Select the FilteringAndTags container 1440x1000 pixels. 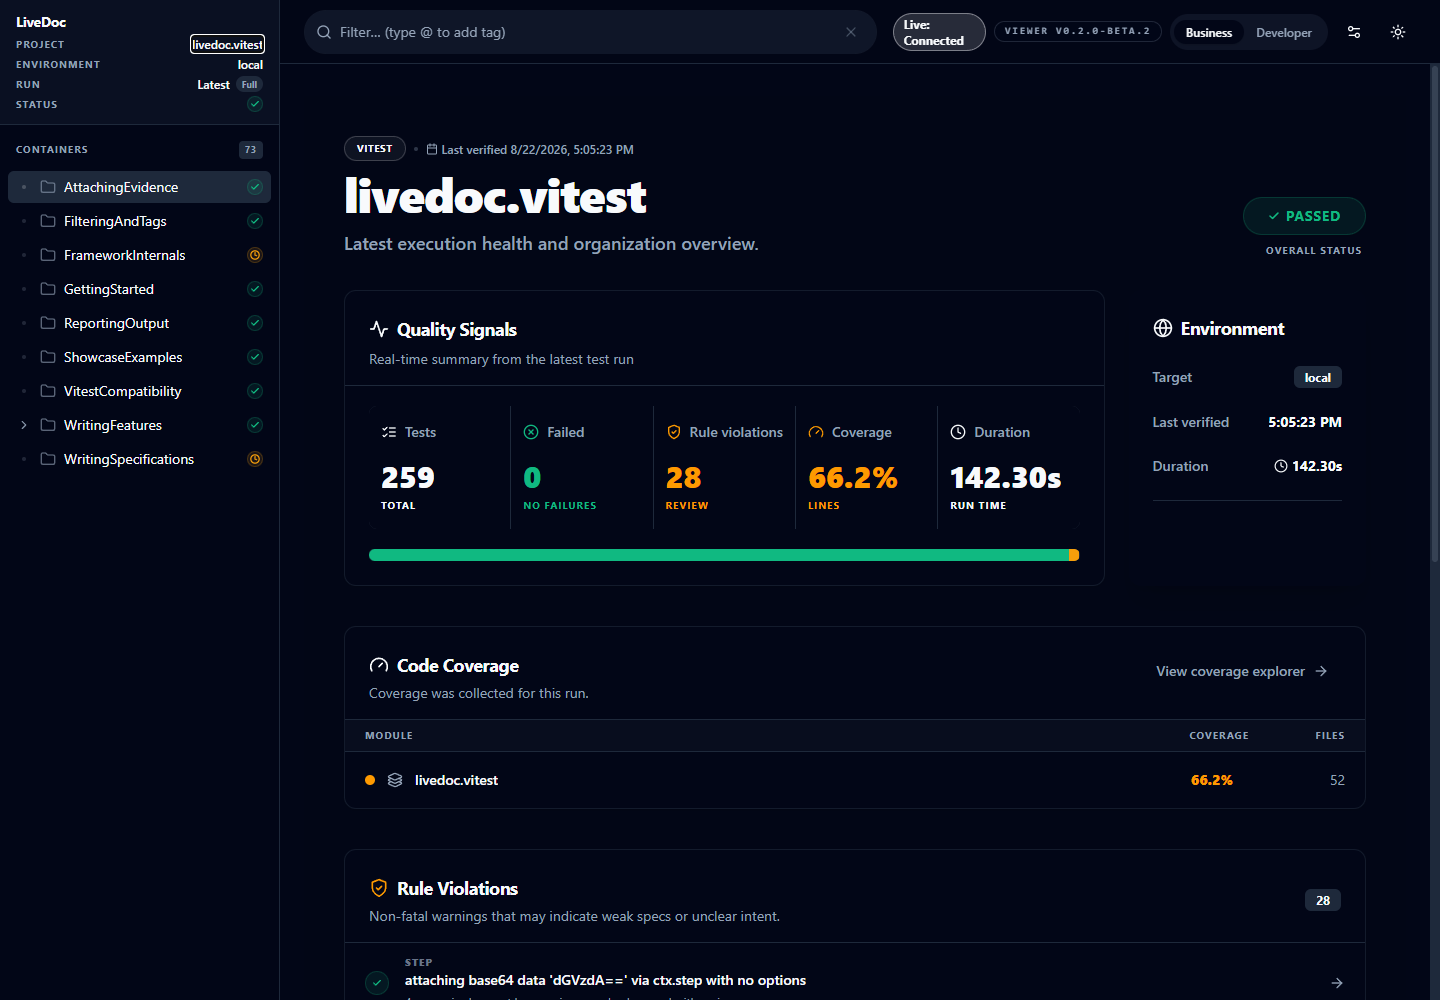click(x=139, y=221)
